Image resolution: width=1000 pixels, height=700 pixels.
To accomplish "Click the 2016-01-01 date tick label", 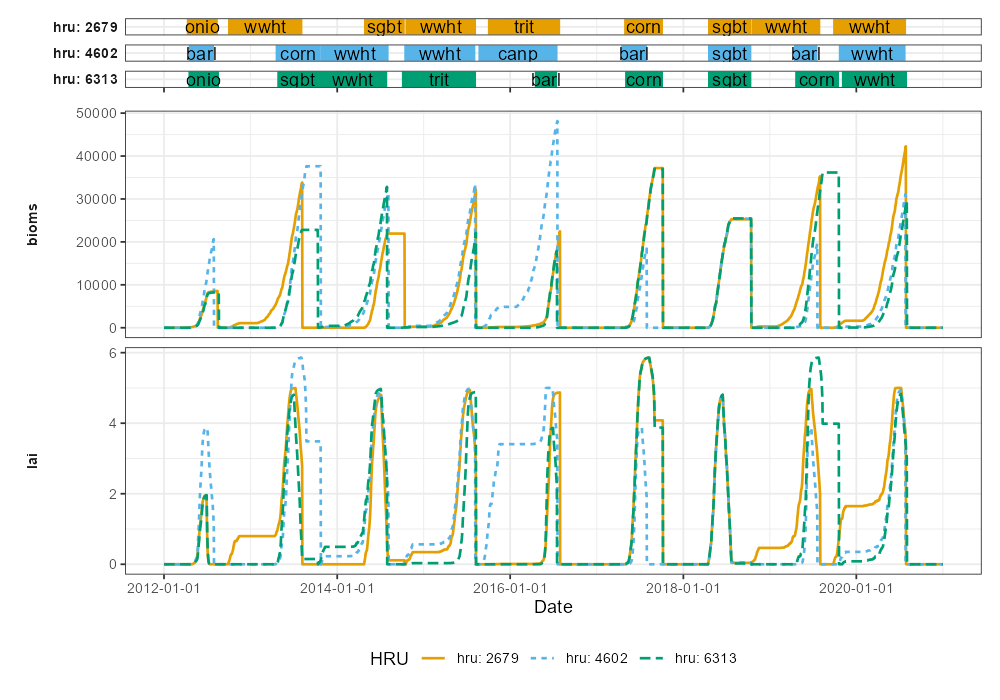I will pyautogui.click(x=510, y=589).
